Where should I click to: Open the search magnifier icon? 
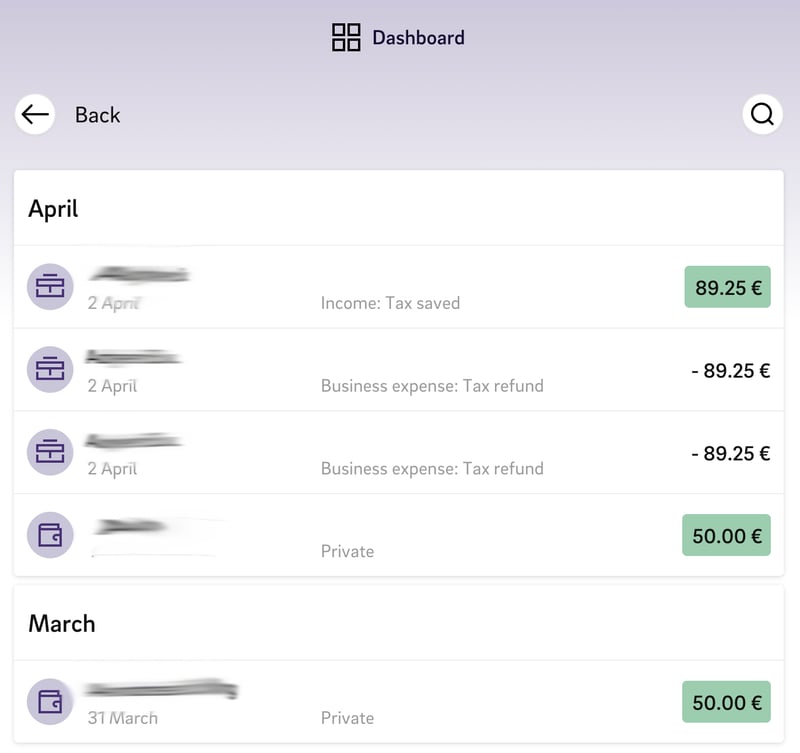(x=762, y=115)
